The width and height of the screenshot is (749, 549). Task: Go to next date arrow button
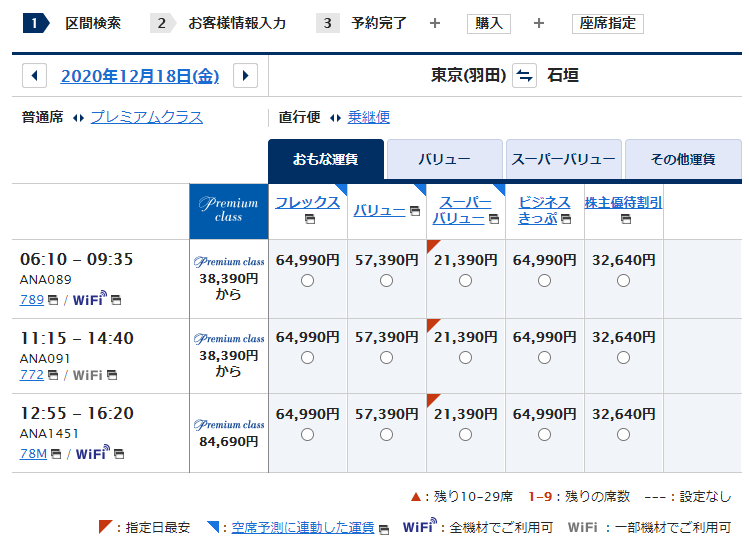click(245, 75)
